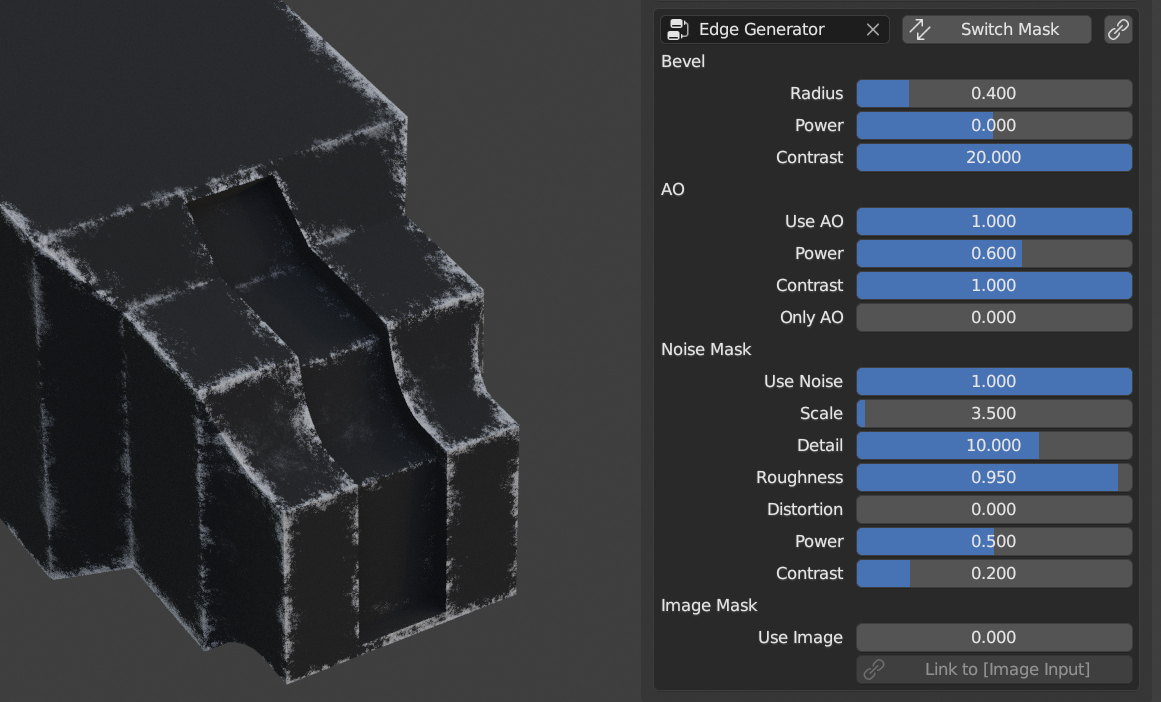Click the Bevel section label
This screenshot has width=1161, height=702.
click(683, 61)
